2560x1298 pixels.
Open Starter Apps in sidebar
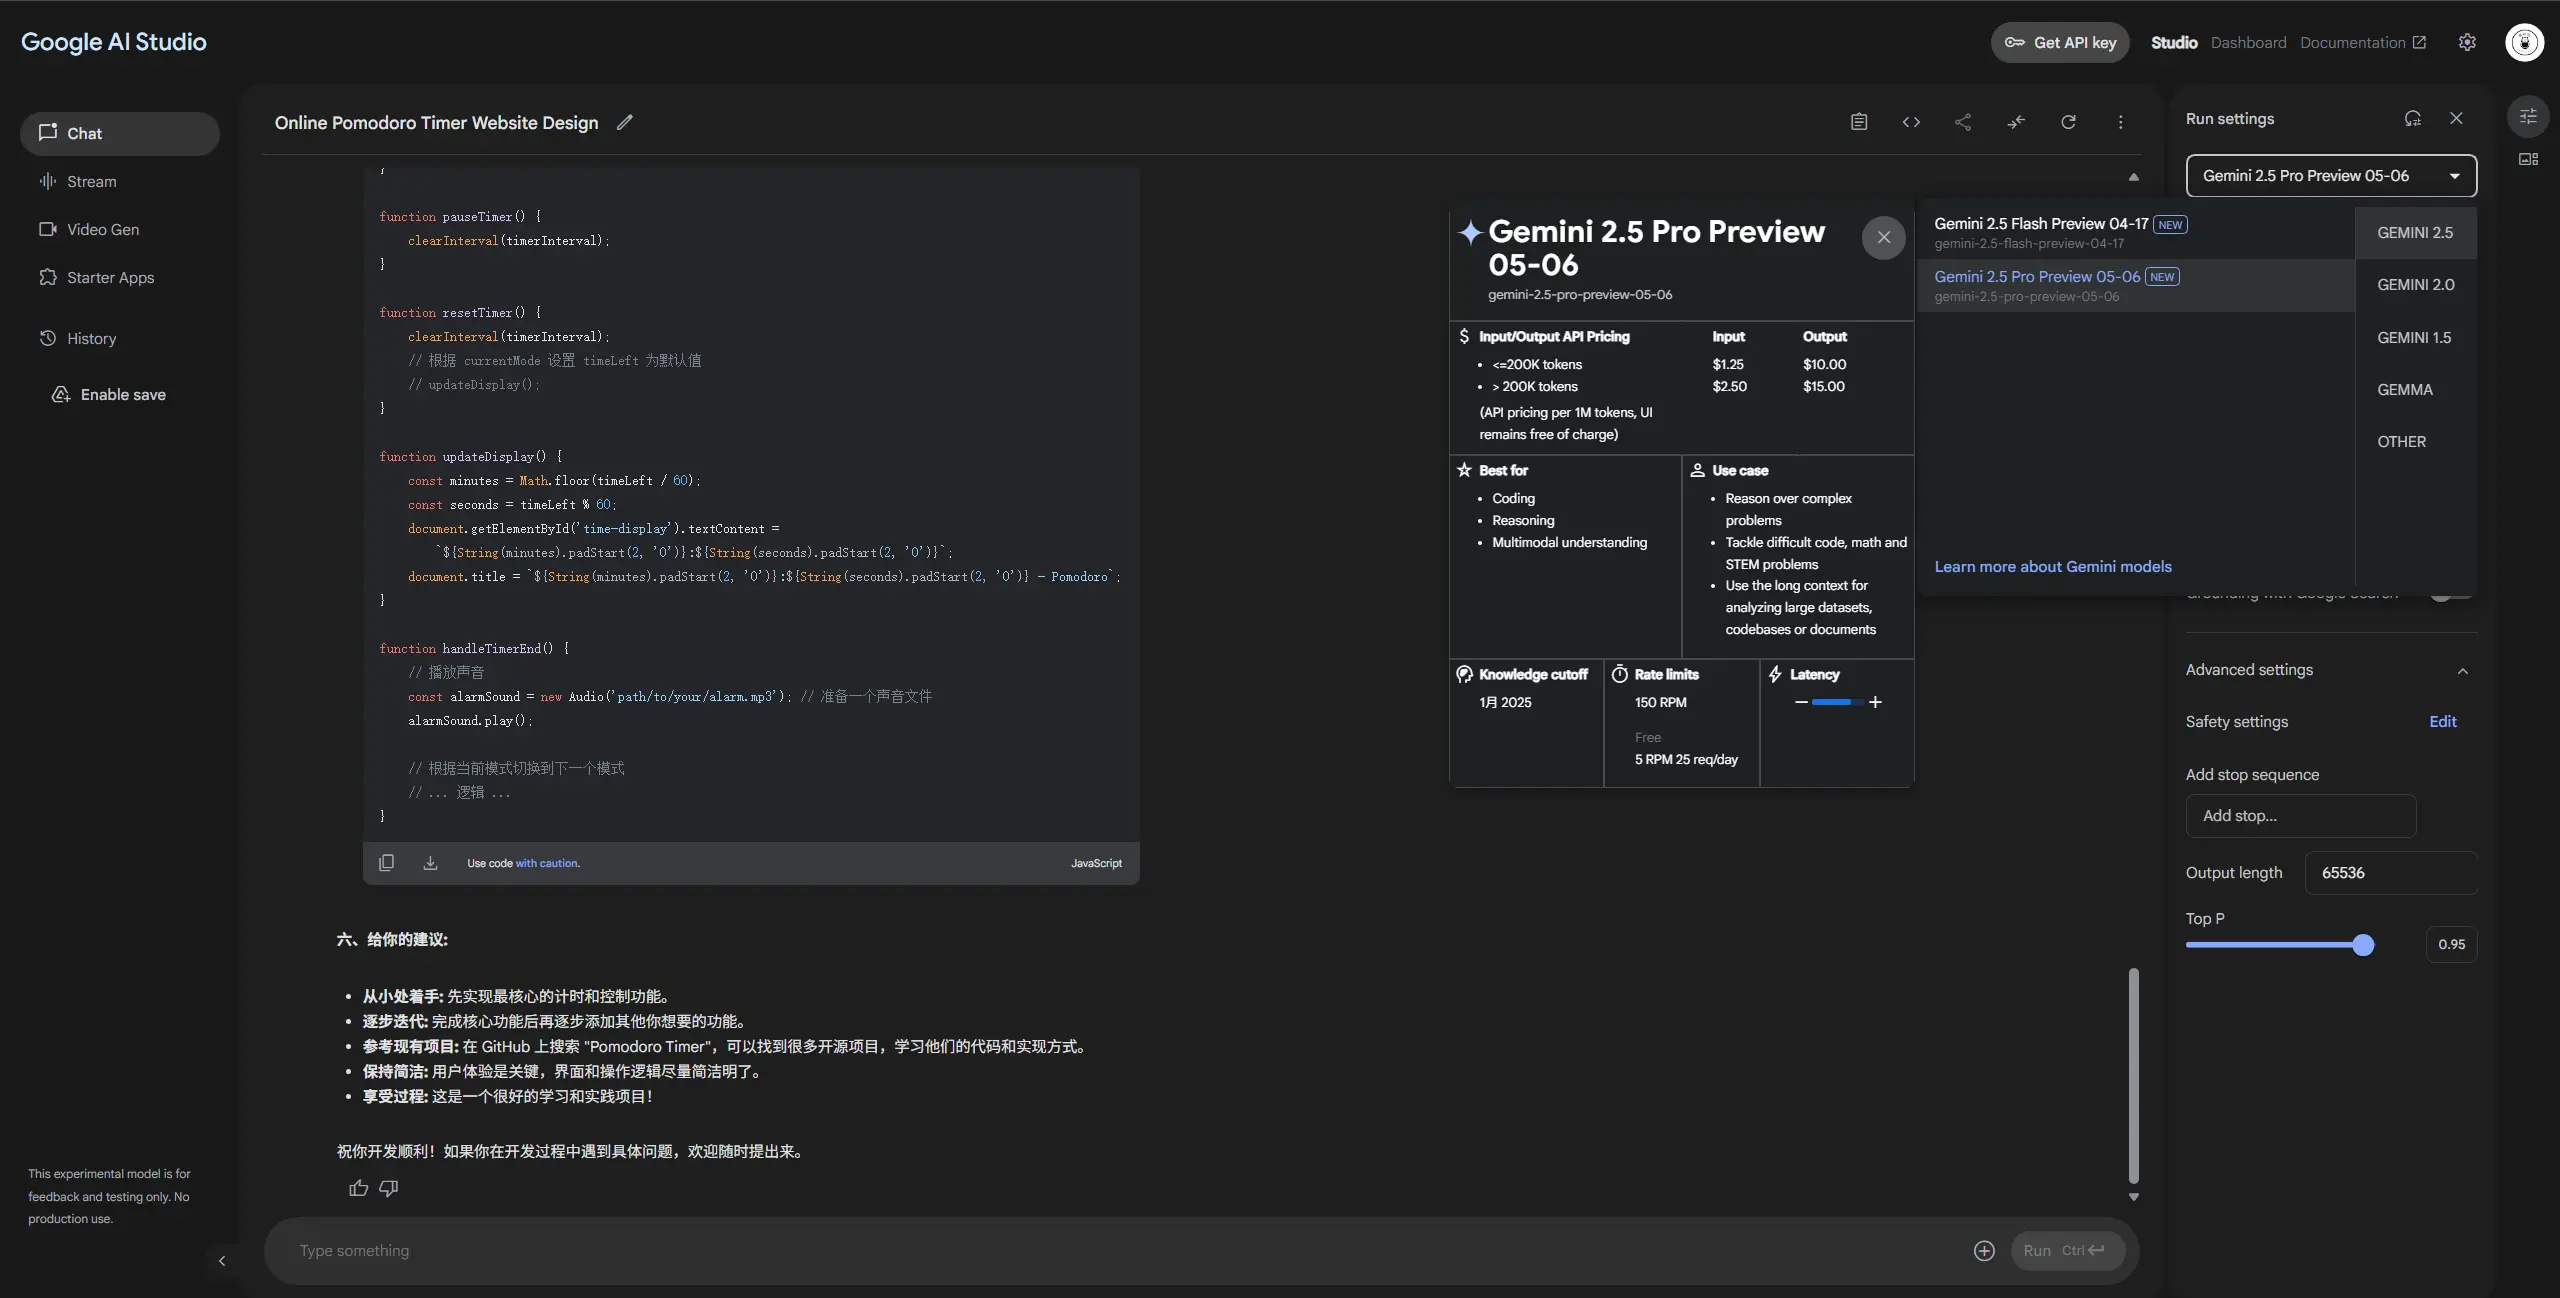coord(120,277)
